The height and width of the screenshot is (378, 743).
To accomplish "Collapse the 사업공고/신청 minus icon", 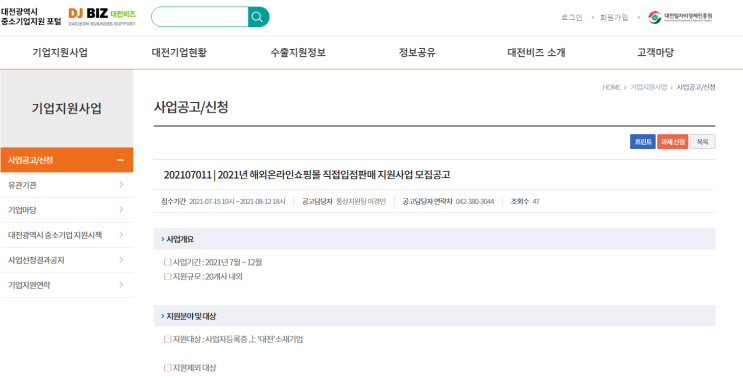I will point(120,160).
